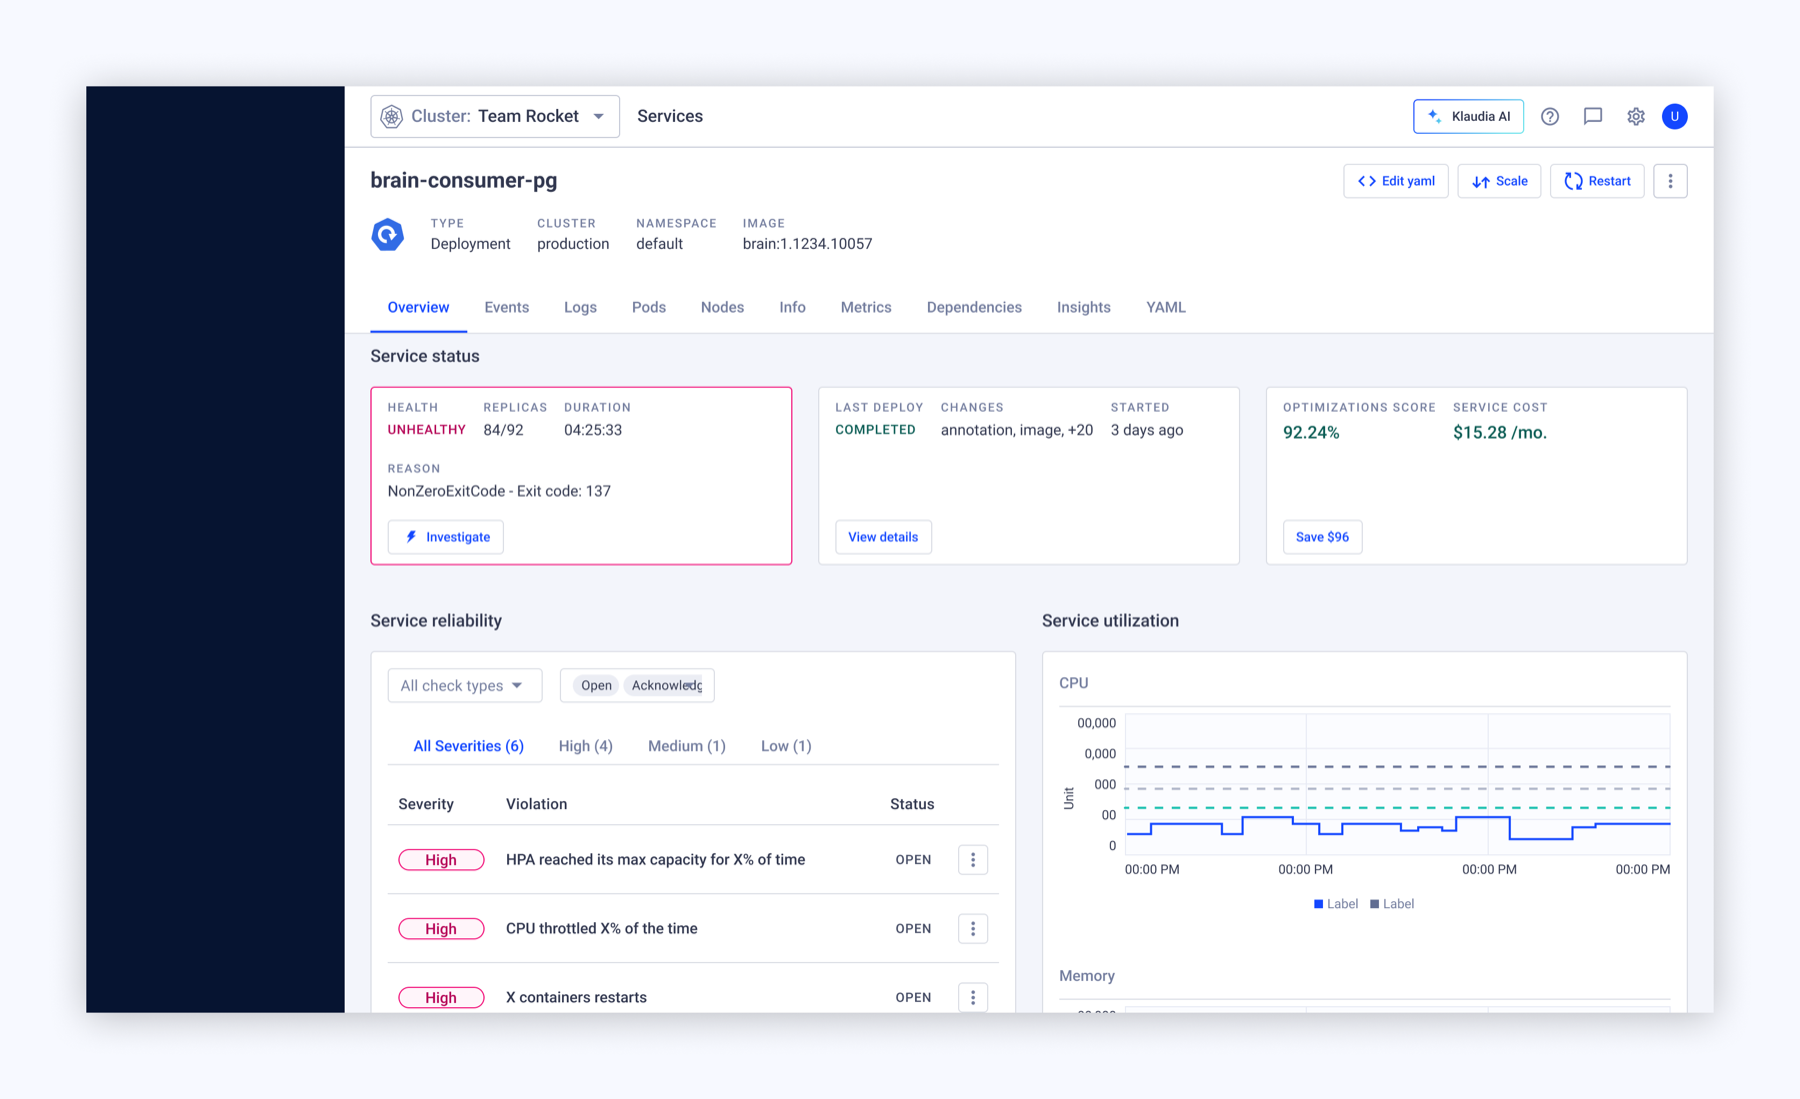Click the HPA reached its max capacity violation

click(x=655, y=859)
